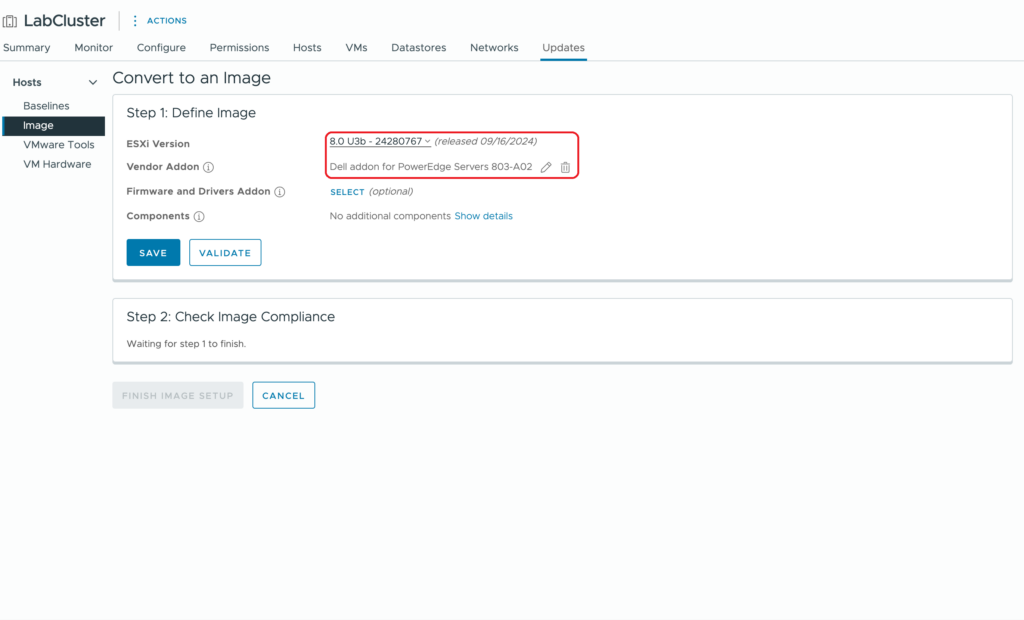1024x620 pixels.
Task: Click the Validate button
Action: pyautogui.click(x=225, y=253)
